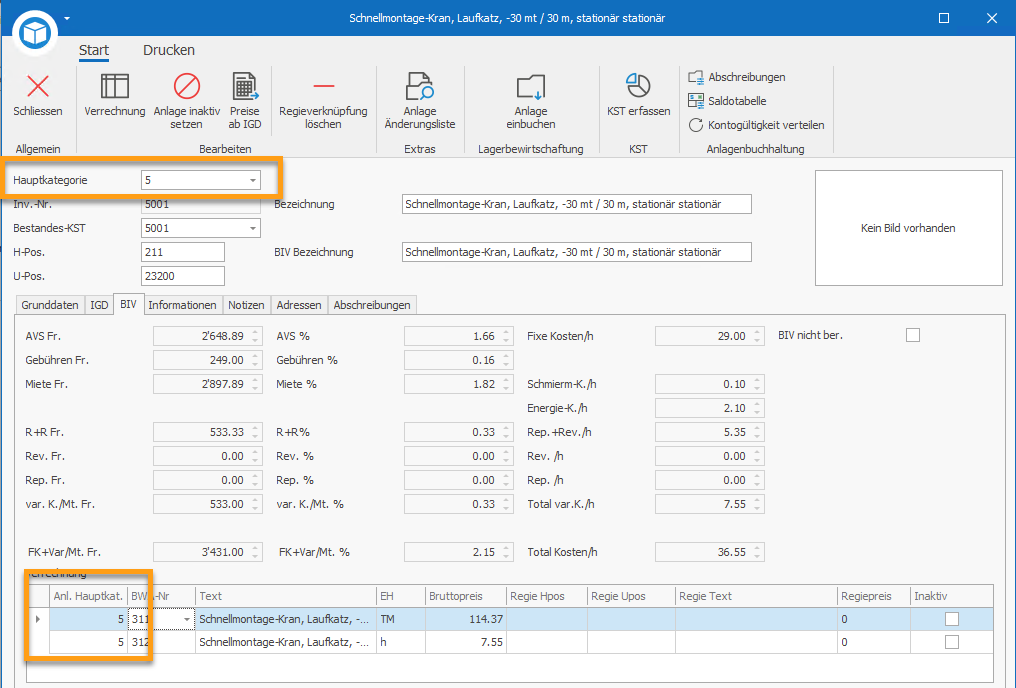Screen dimensions: 1016x688
Task: Click EH cell h in row 312
Action: point(400,642)
